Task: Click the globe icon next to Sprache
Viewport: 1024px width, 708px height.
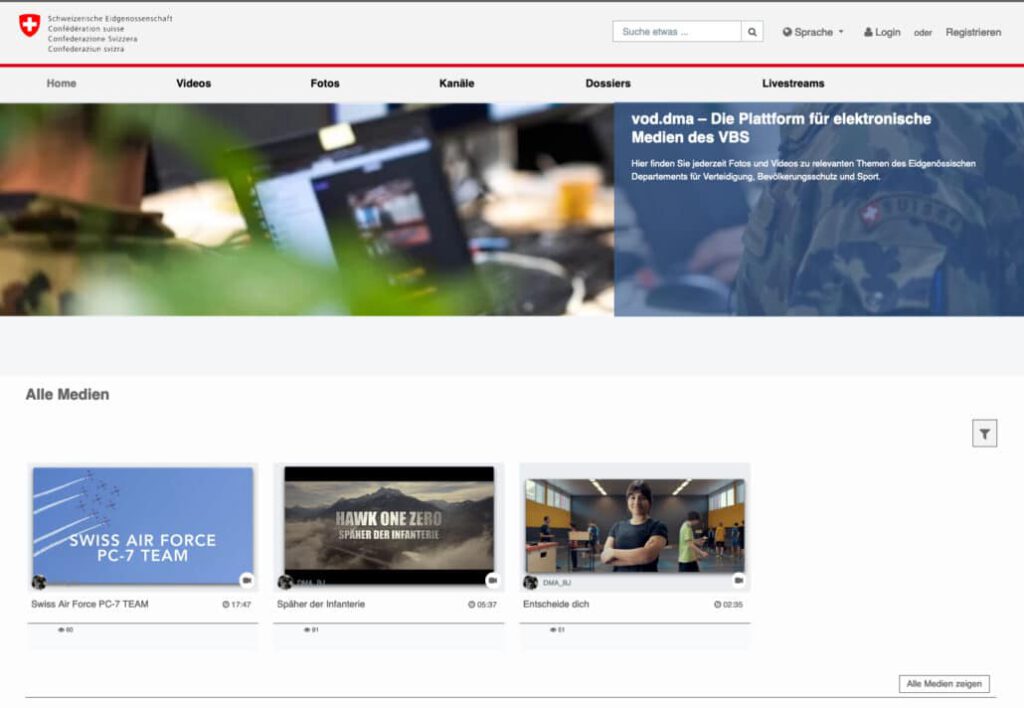Action: point(787,31)
